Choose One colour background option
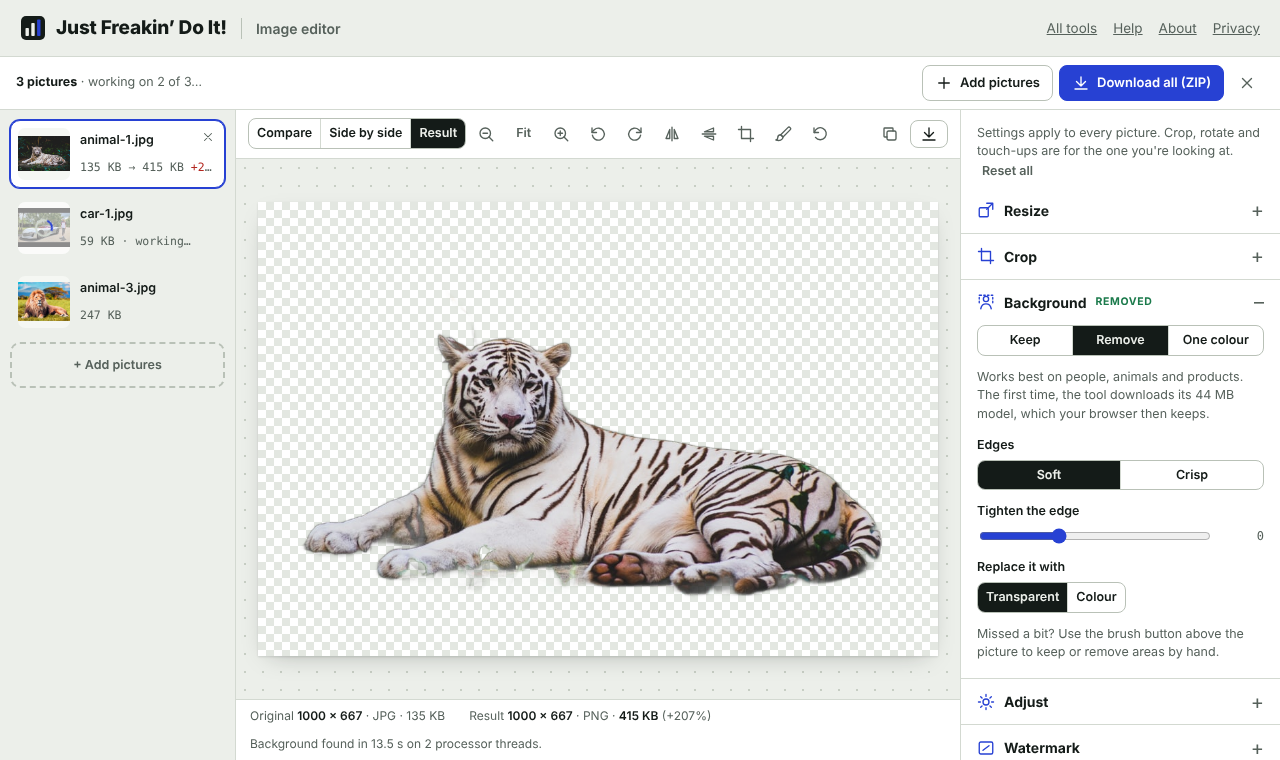 [1216, 340]
